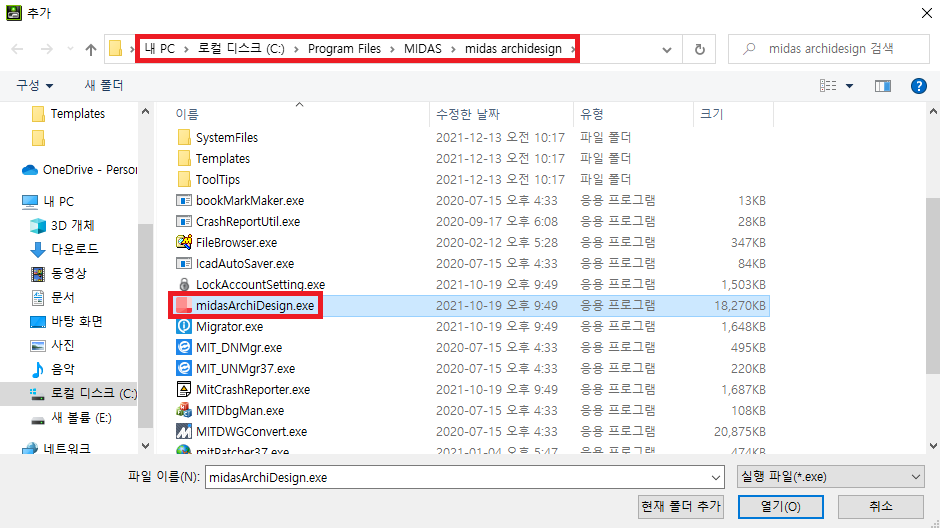
Task: Select the MITDWGConvert.exe file icon
Action: tap(183, 431)
